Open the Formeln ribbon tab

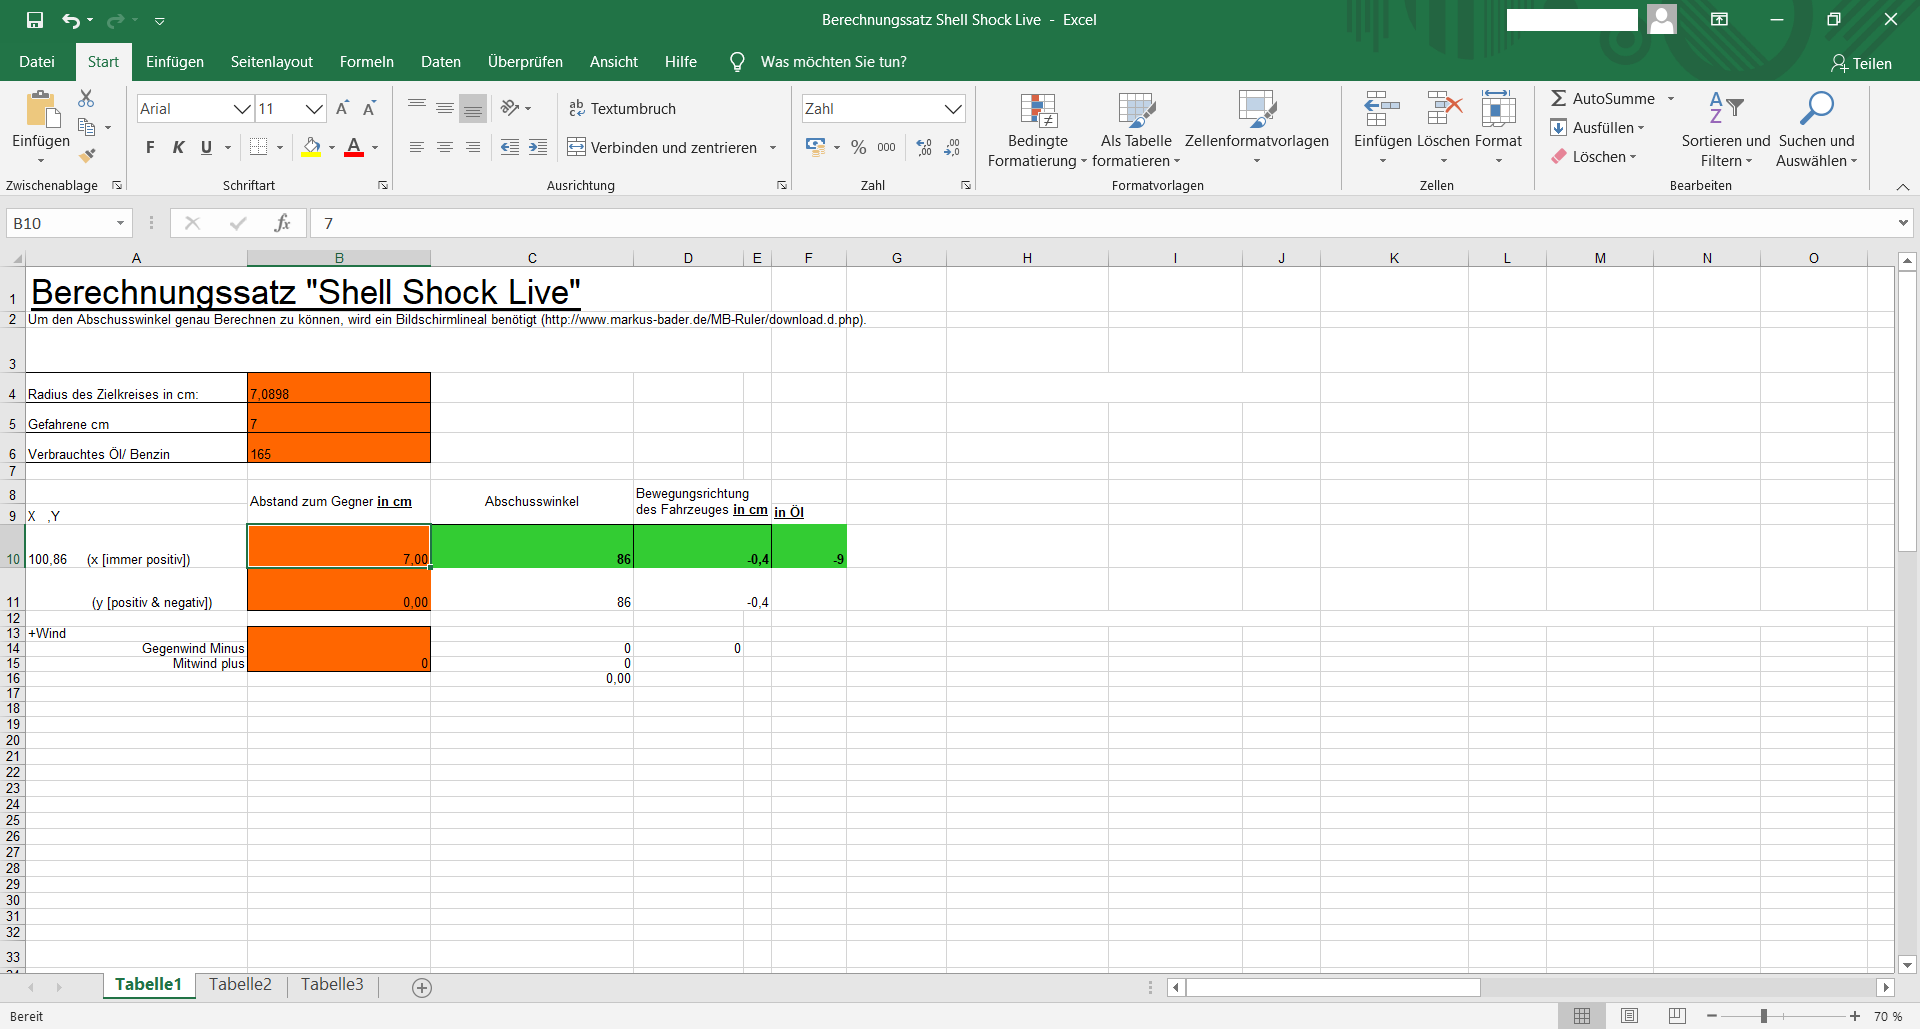click(366, 62)
